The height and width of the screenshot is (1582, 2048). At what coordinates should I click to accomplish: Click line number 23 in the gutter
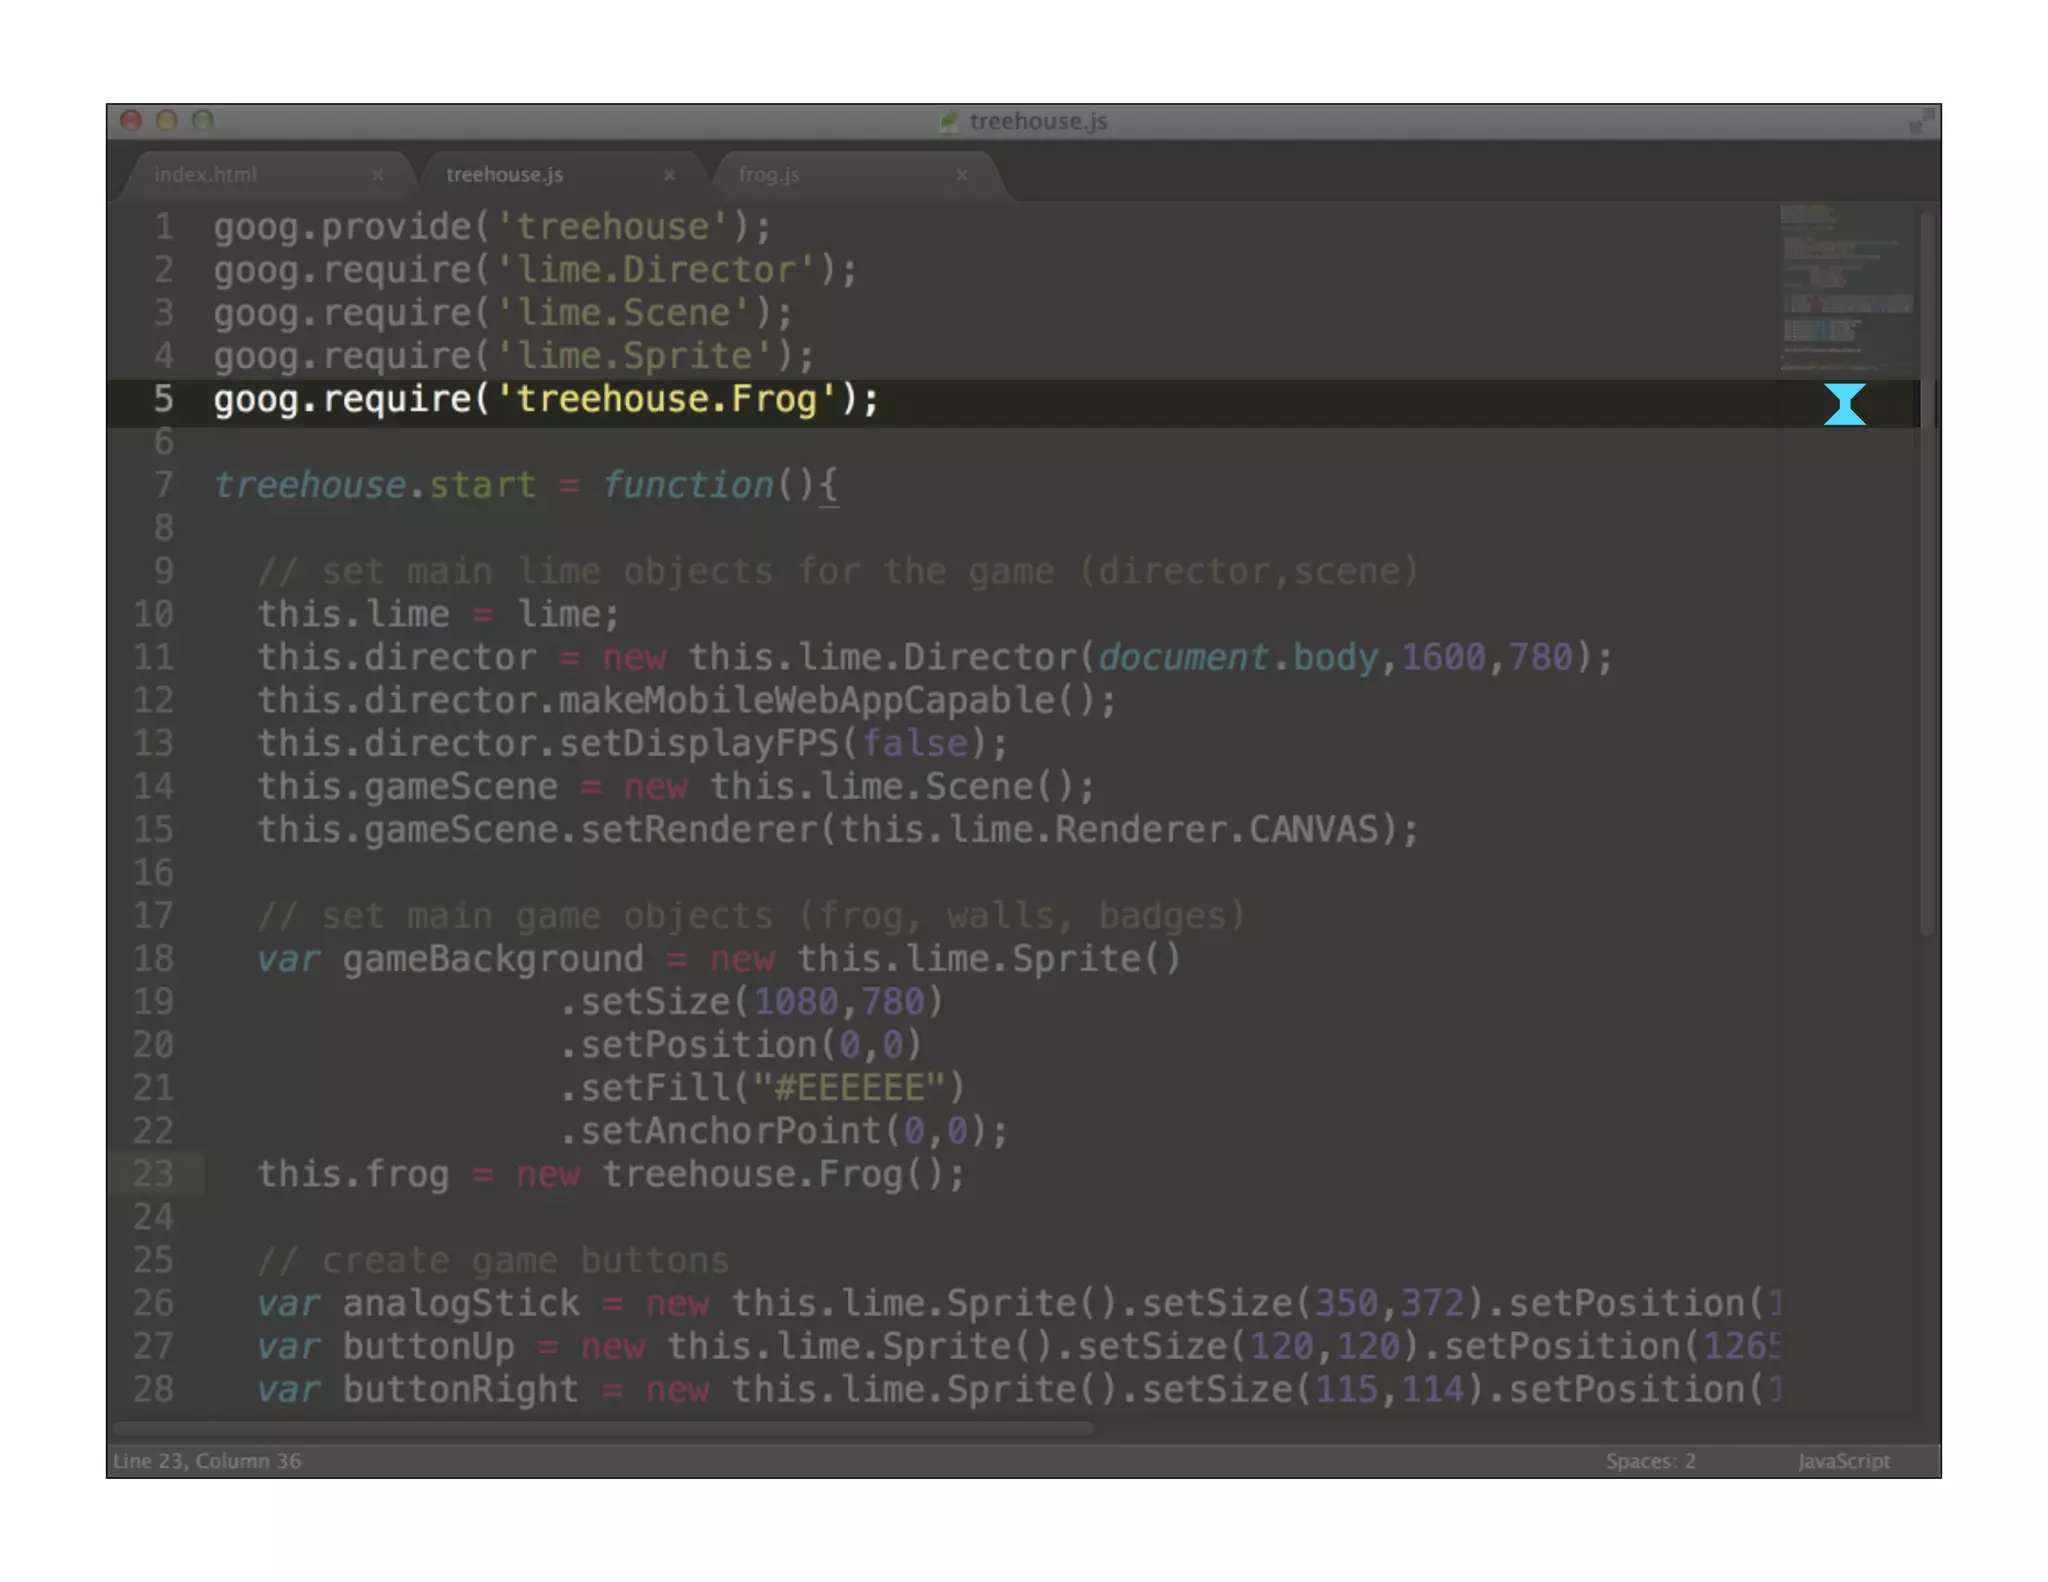click(154, 1174)
